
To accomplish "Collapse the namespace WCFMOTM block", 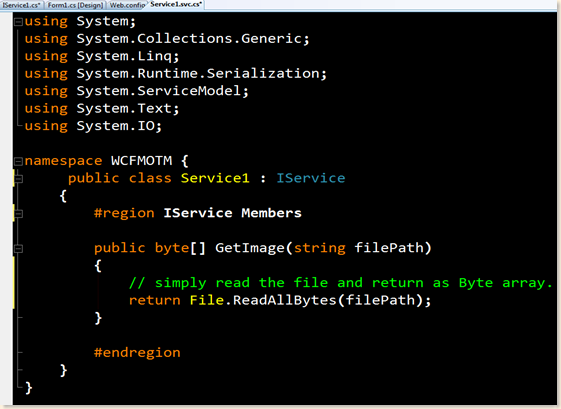I will coord(18,162).
